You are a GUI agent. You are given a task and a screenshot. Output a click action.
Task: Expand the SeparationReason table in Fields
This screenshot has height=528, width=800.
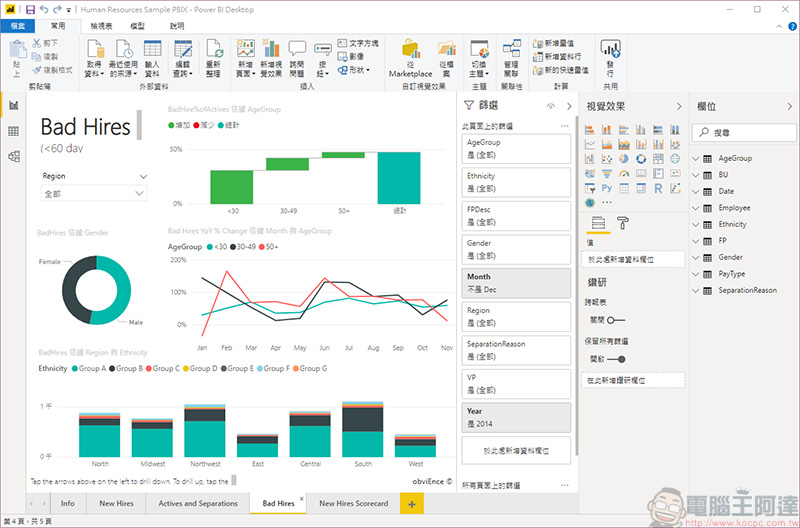695,291
